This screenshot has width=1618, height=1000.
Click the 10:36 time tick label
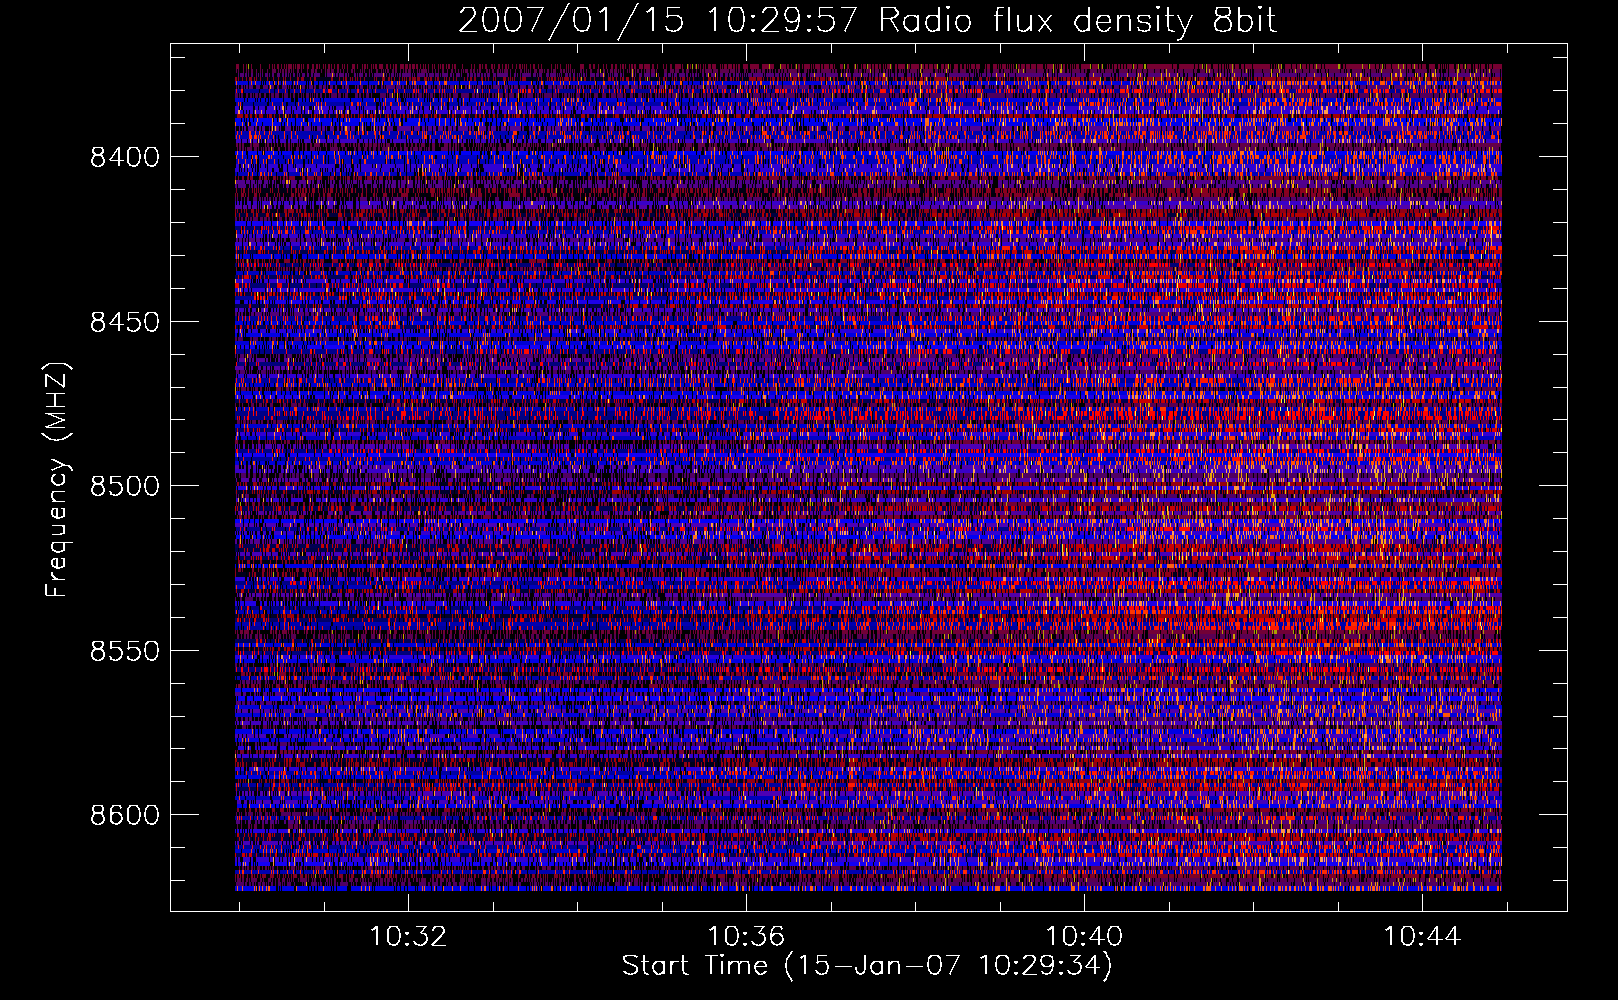point(746,937)
